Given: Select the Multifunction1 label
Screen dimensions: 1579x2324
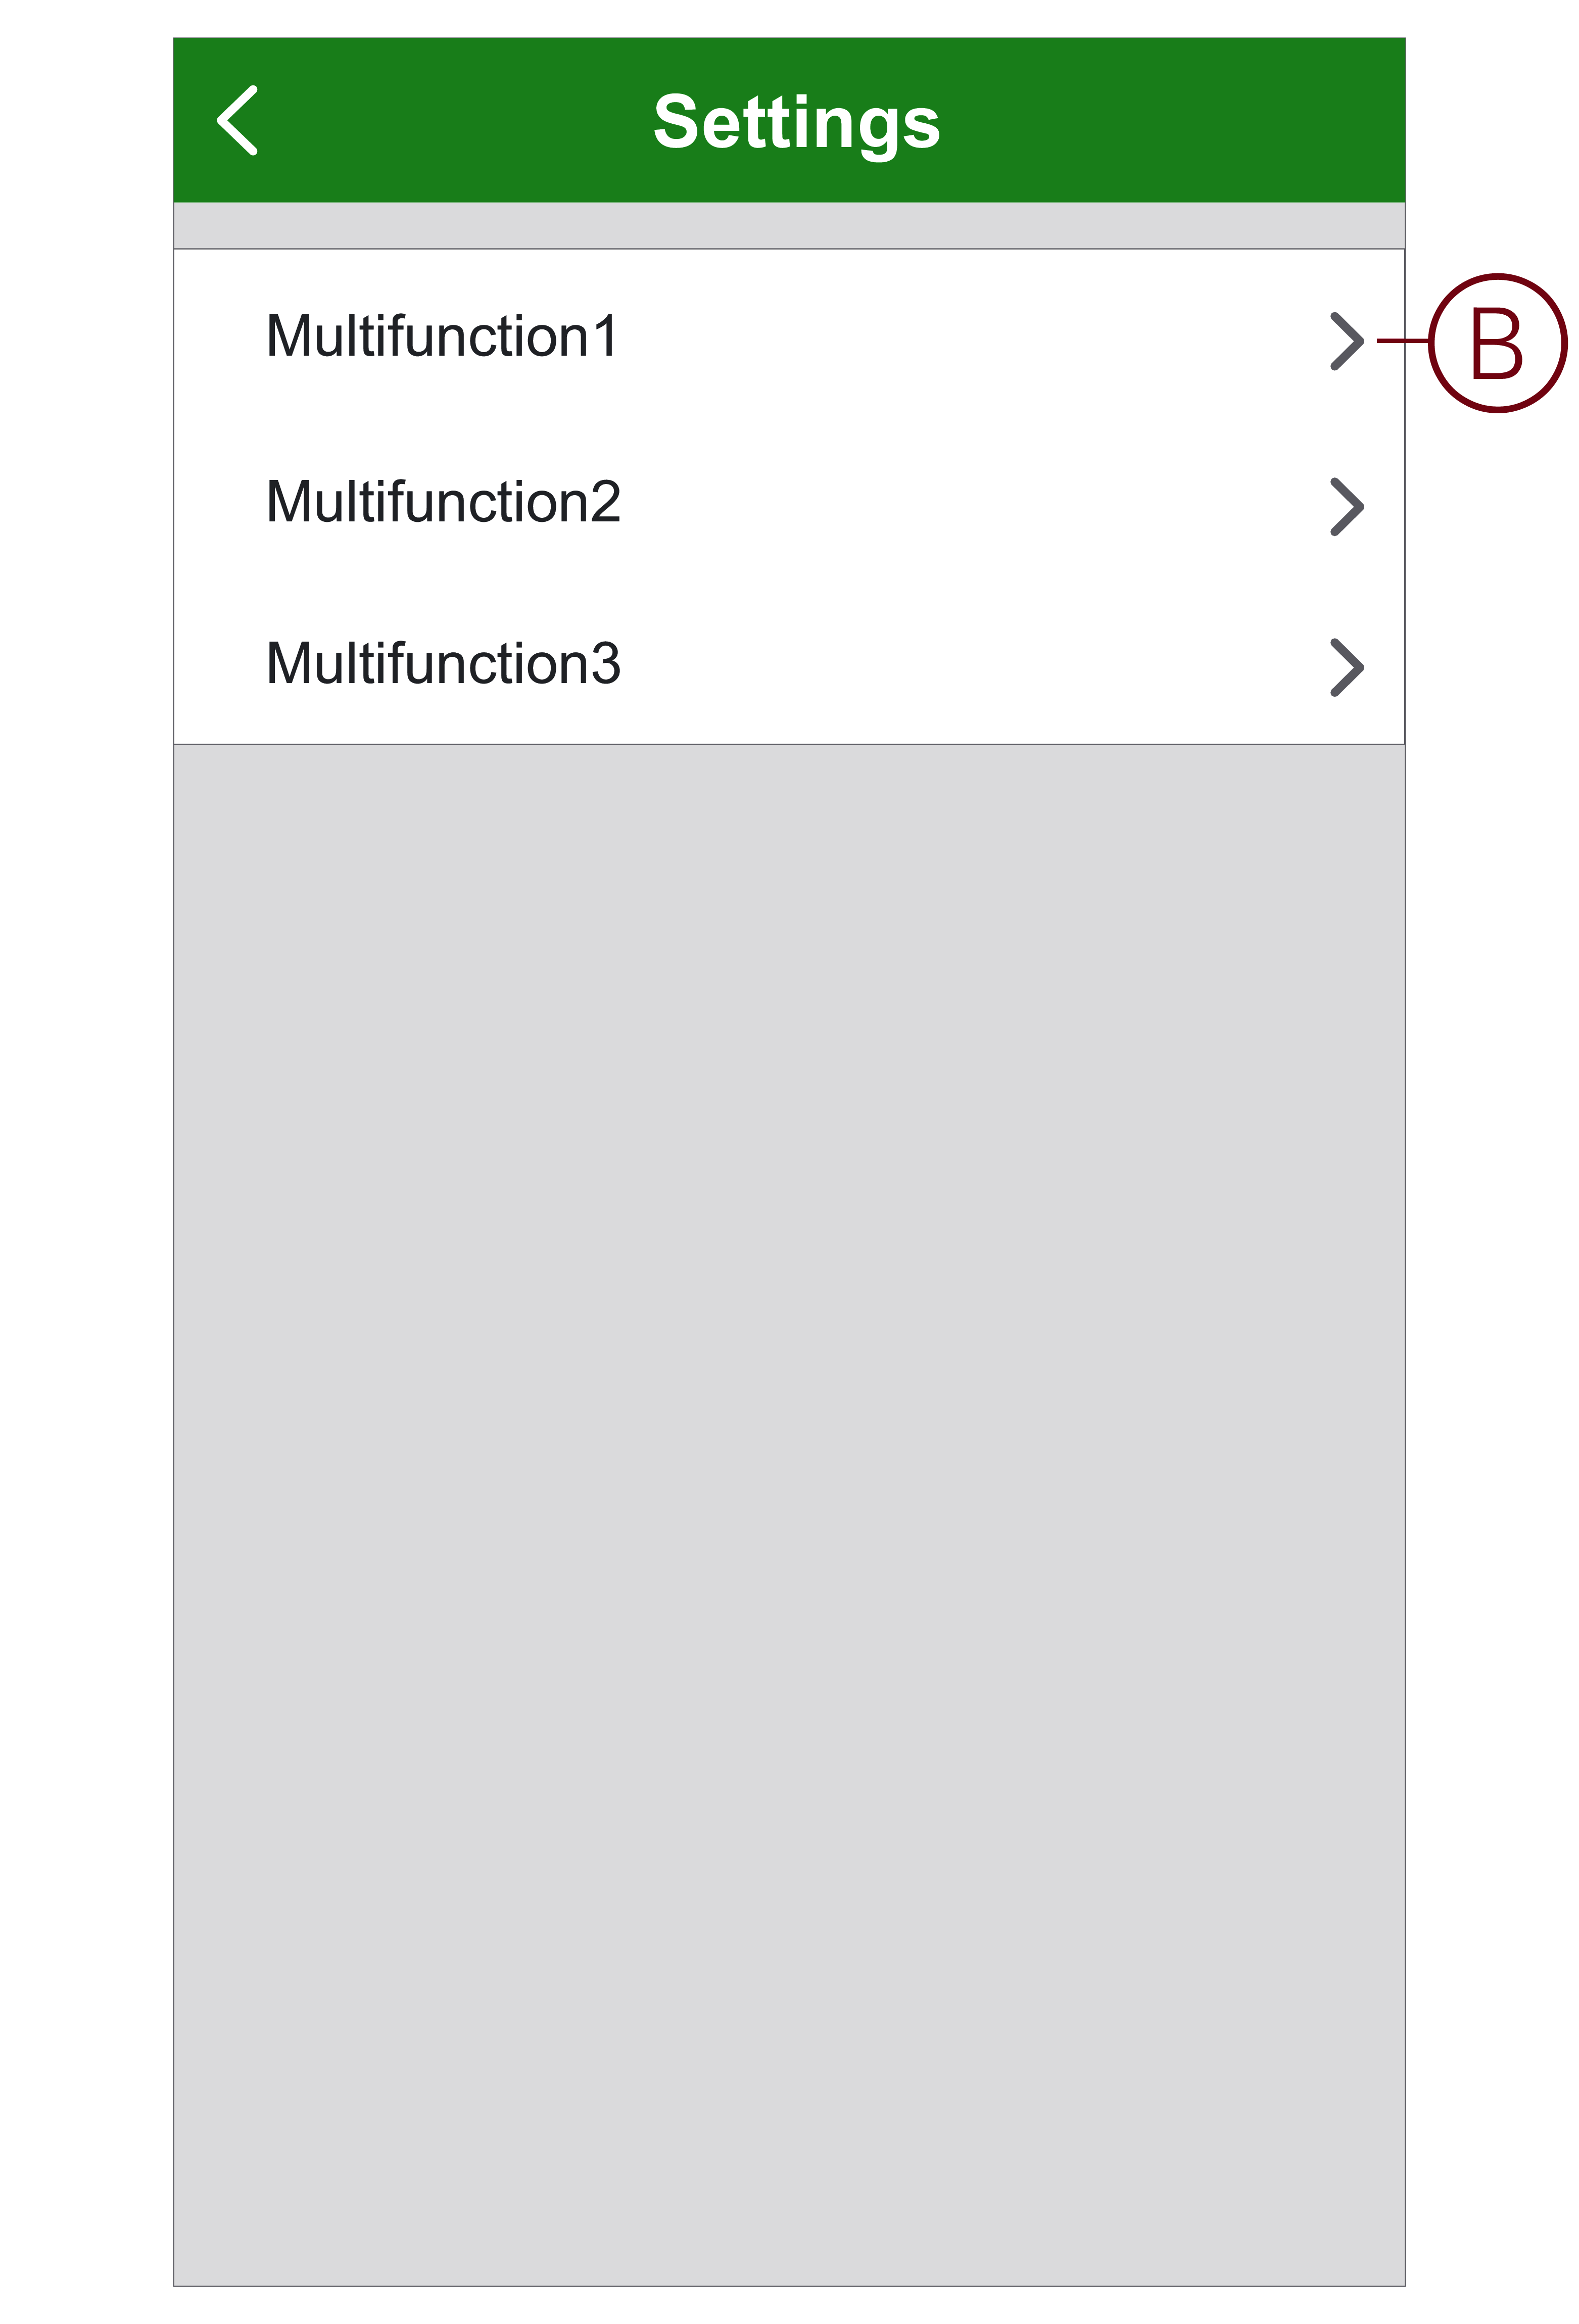Looking at the screenshot, I should click(442, 336).
